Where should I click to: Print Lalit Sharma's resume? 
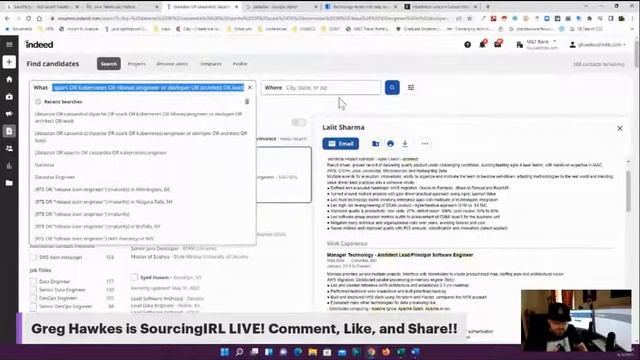tap(390, 144)
